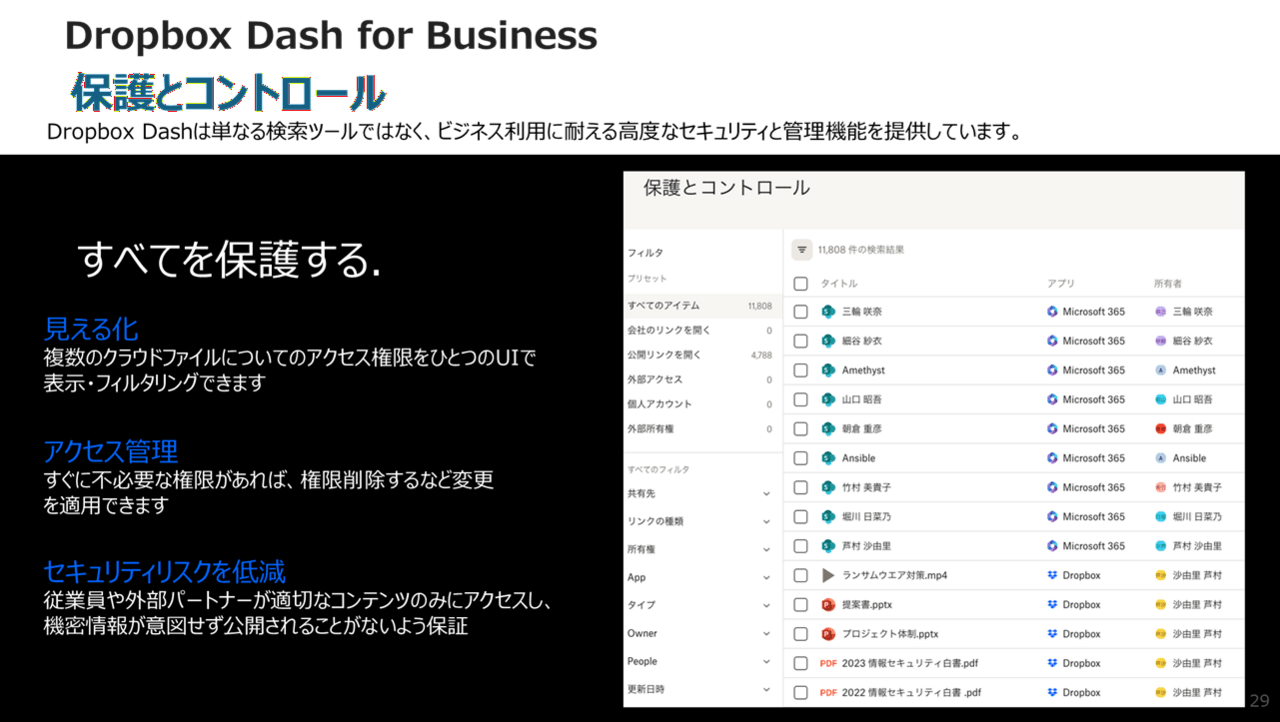
Task: Click the SharePoint icon next to 三輪 咲奈
Action: (828, 312)
